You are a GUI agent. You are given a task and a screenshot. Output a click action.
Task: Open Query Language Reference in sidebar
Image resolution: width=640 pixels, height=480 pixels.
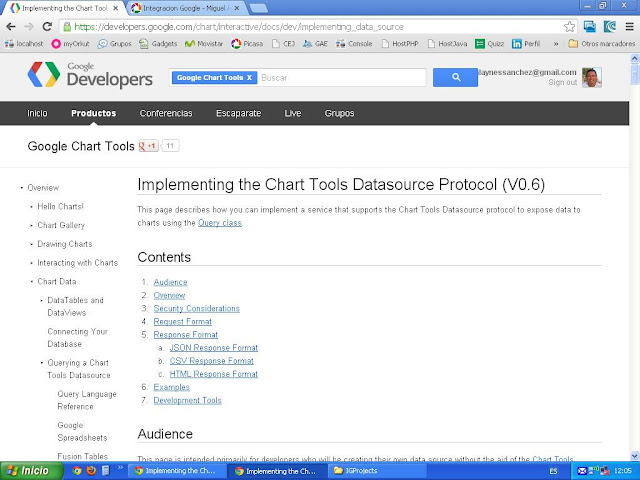pos(87,400)
